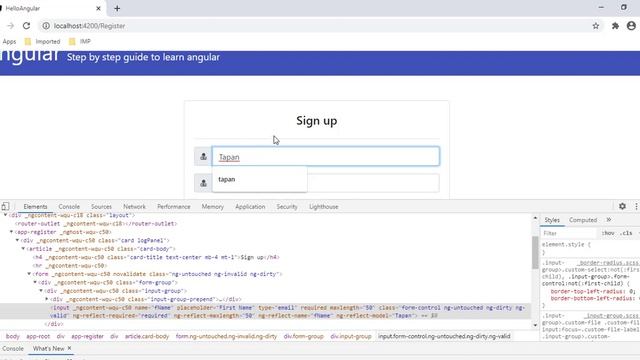Switch to the drawer Console tab
640x360 pixels.
click(x=13, y=349)
